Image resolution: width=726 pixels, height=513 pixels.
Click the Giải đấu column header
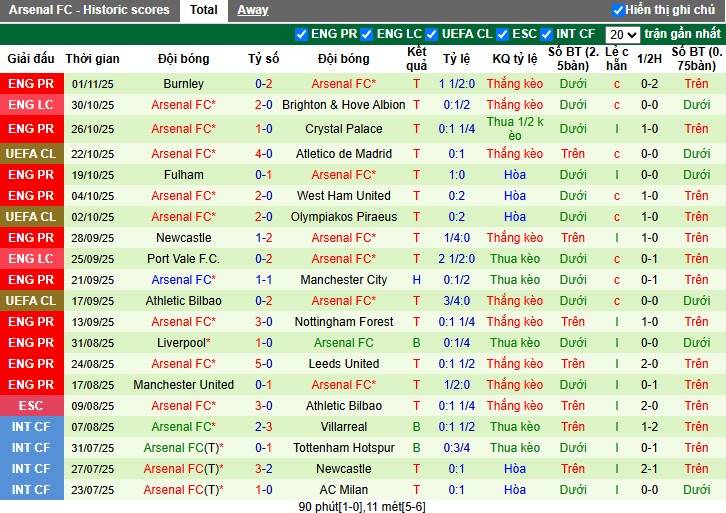click(31, 59)
